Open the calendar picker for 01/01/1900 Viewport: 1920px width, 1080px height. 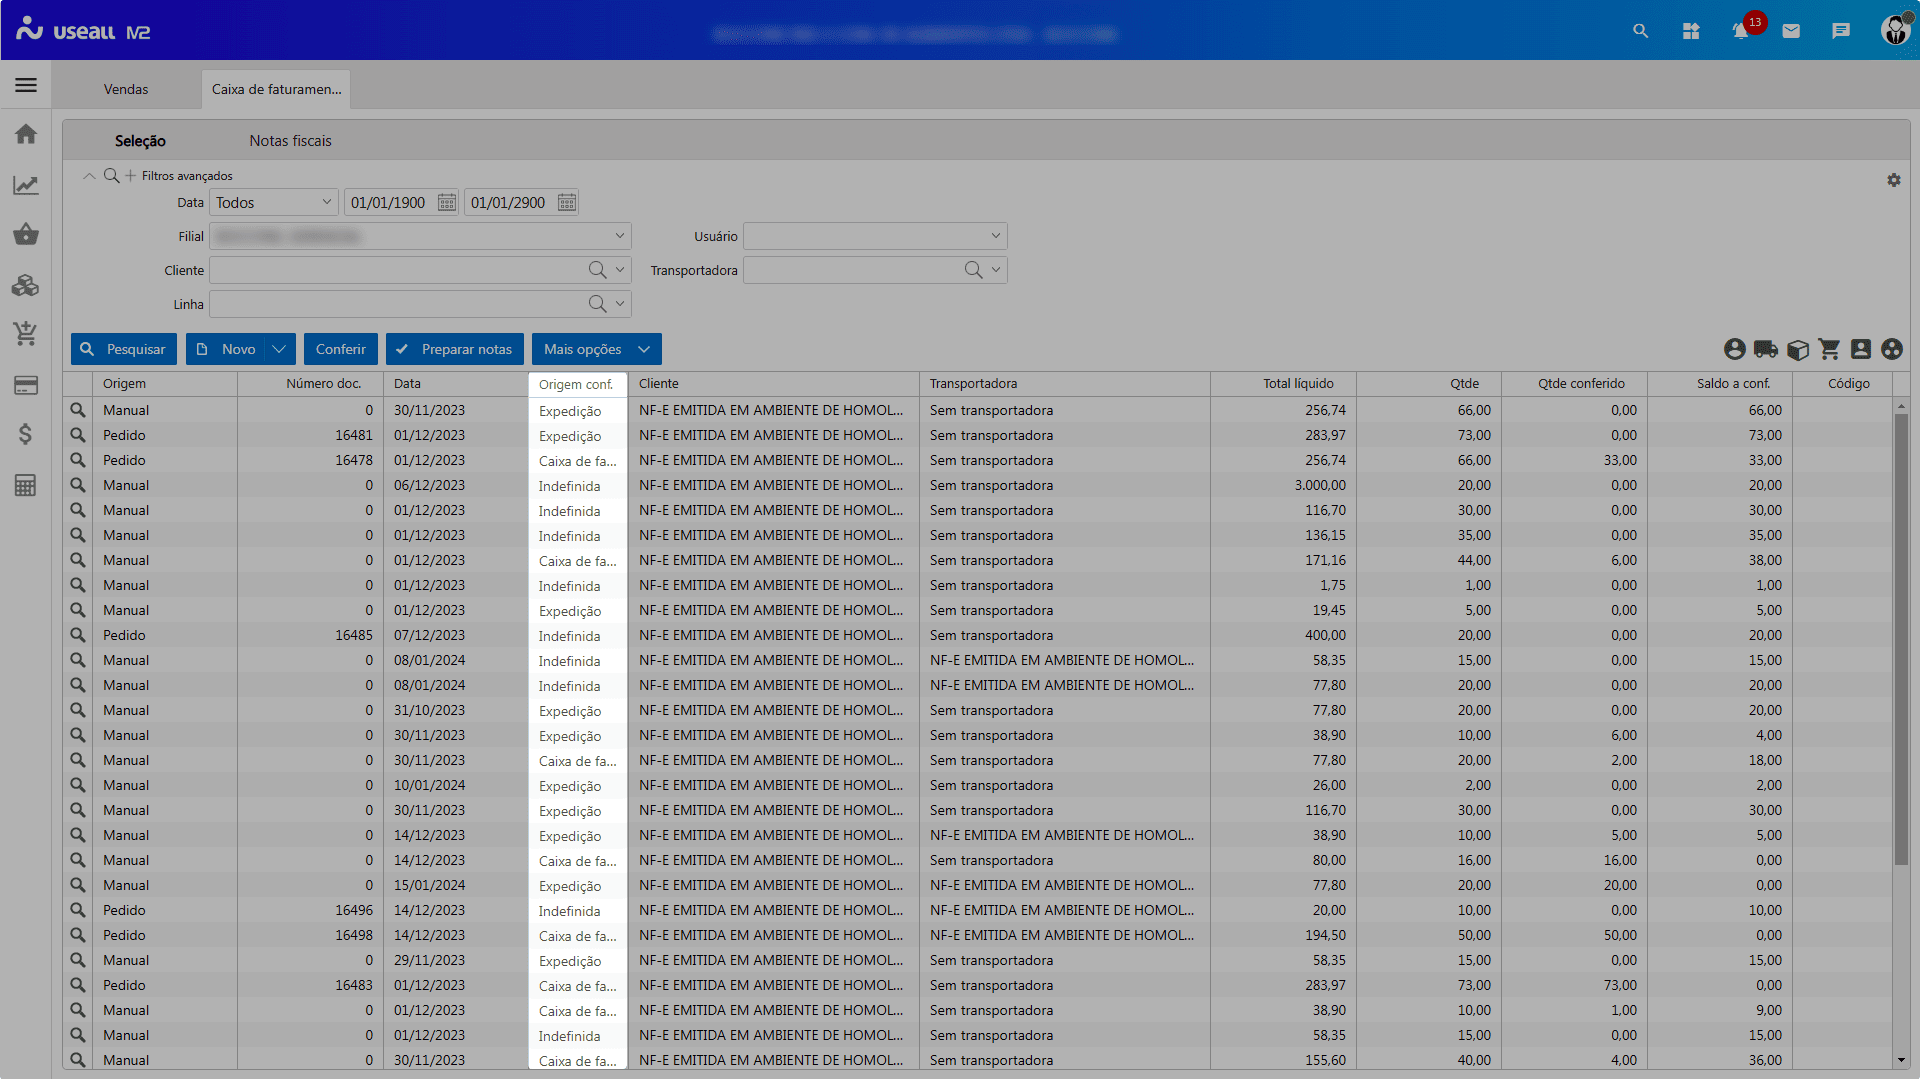[x=447, y=203]
